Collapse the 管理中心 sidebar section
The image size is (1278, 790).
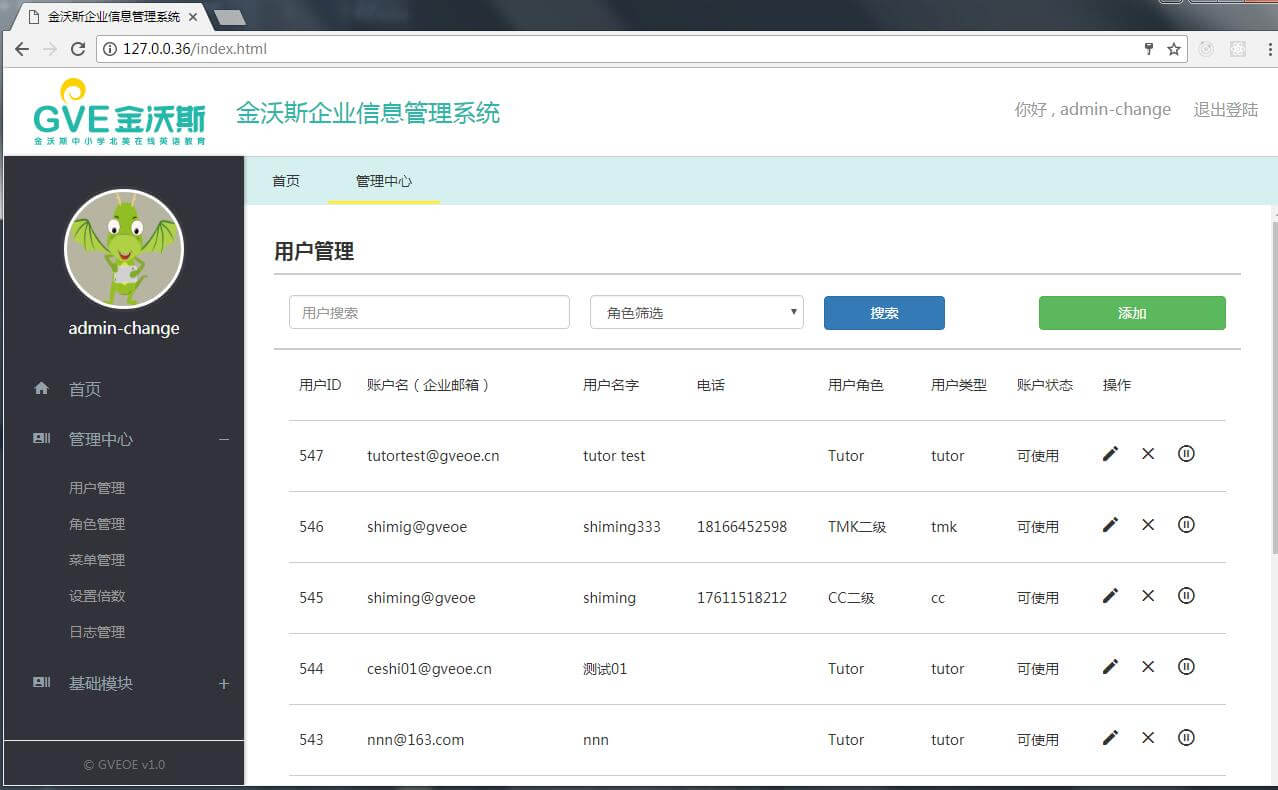click(224, 440)
